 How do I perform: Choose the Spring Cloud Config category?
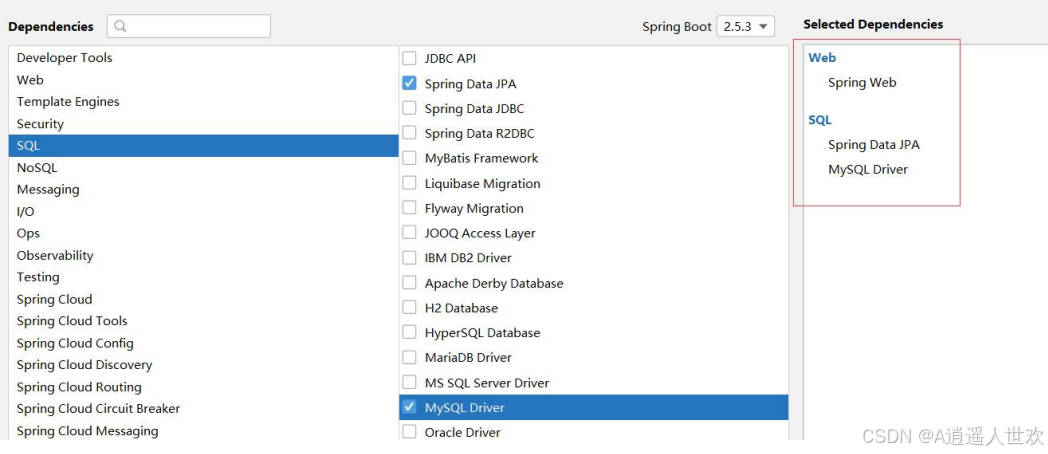pyautogui.click(x=203, y=343)
